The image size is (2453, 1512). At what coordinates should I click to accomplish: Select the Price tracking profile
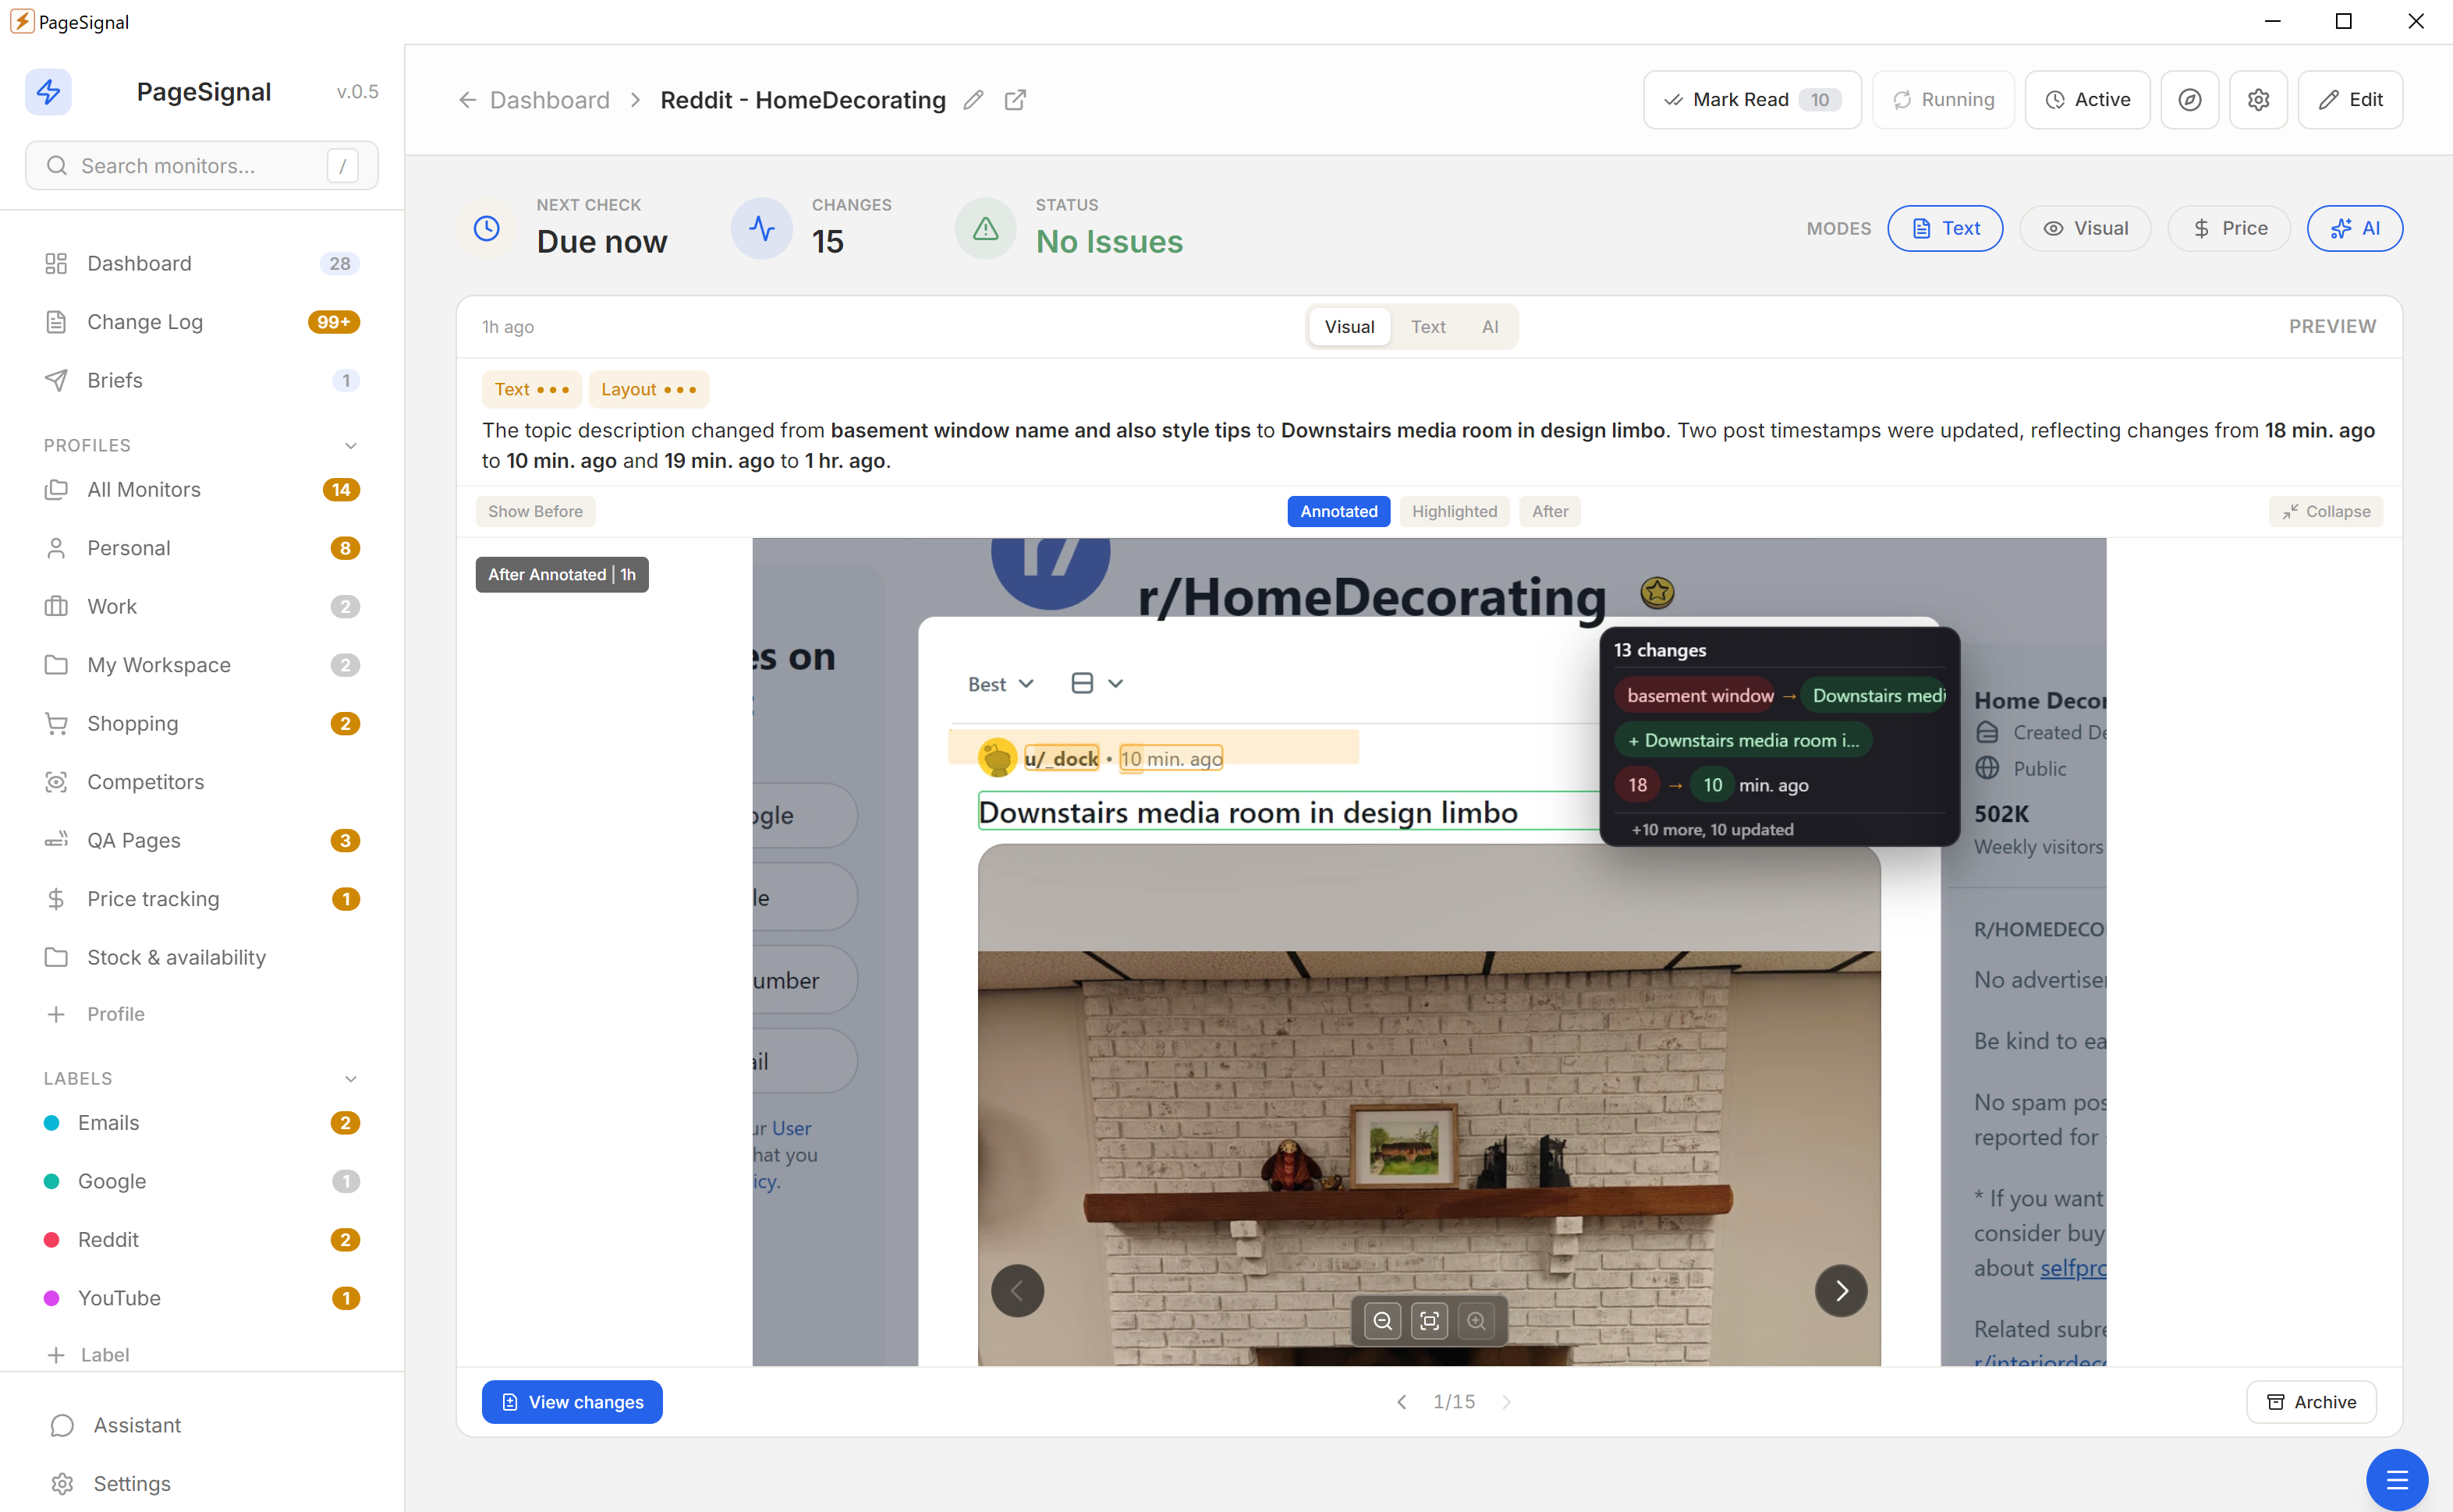[x=202, y=899]
